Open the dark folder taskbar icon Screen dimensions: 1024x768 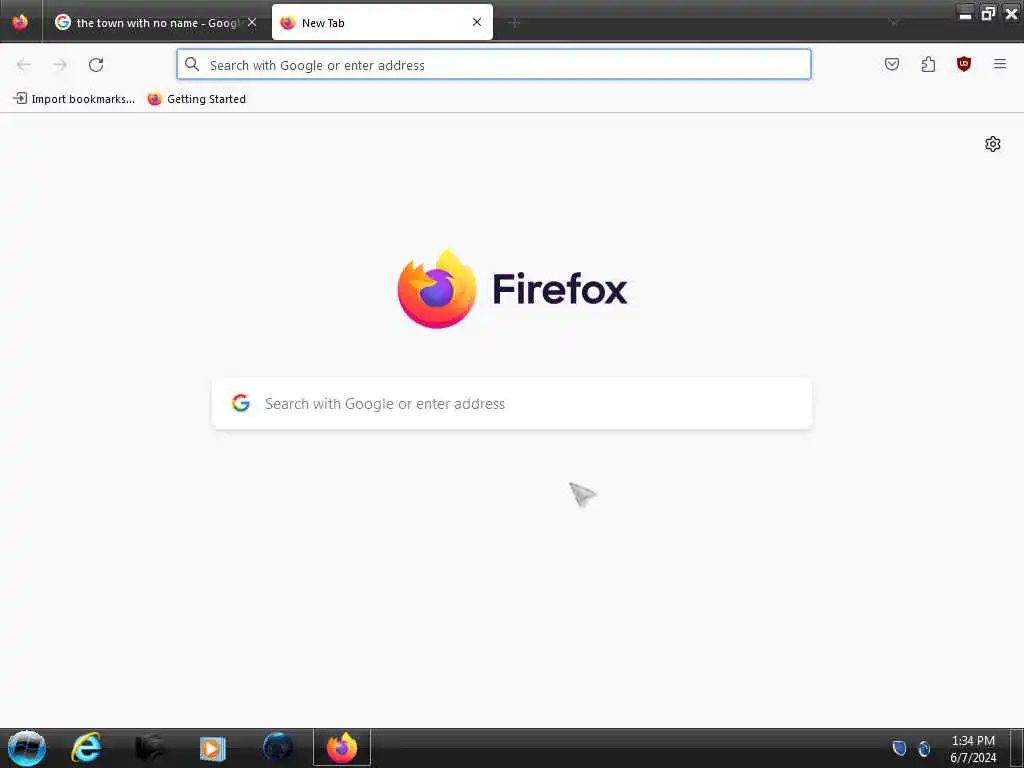[150, 748]
